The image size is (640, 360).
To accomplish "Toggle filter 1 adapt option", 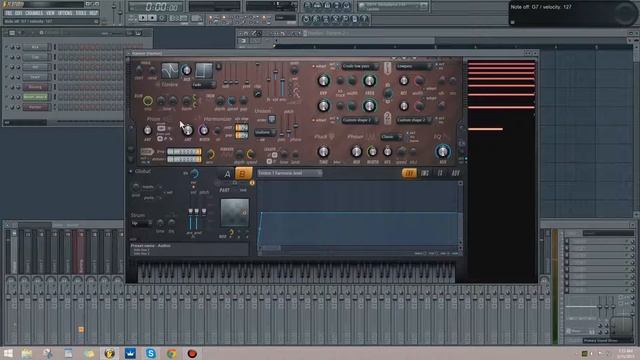I will tap(320, 66).
